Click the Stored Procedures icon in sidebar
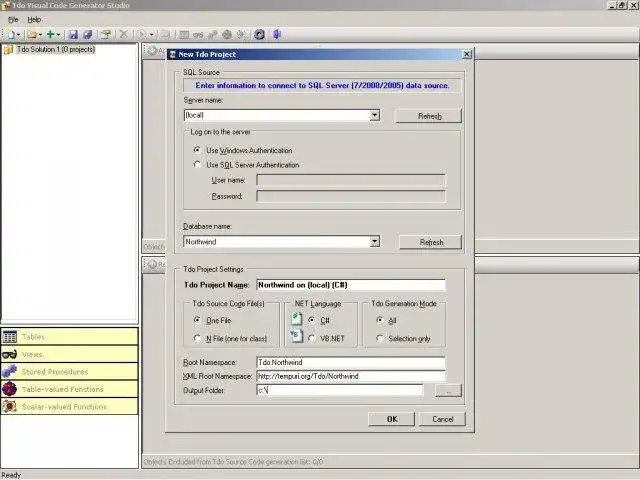 coord(9,371)
